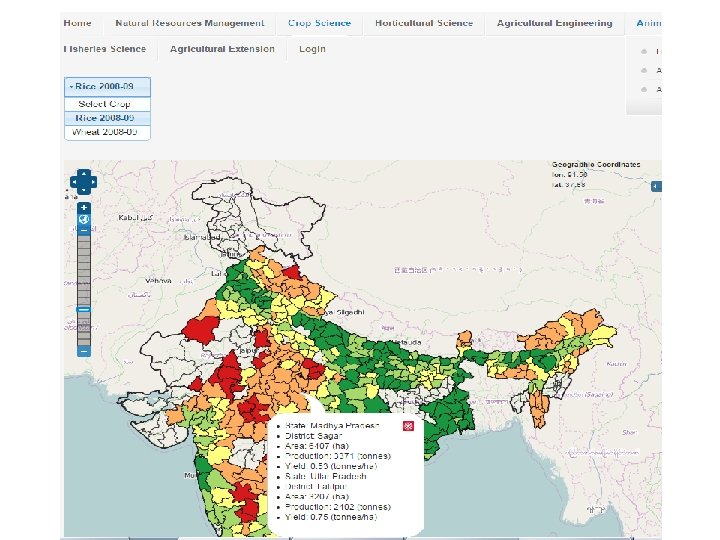The image size is (720, 540).
Task: Pan the map up with the arrow control
Action: tap(84, 174)
